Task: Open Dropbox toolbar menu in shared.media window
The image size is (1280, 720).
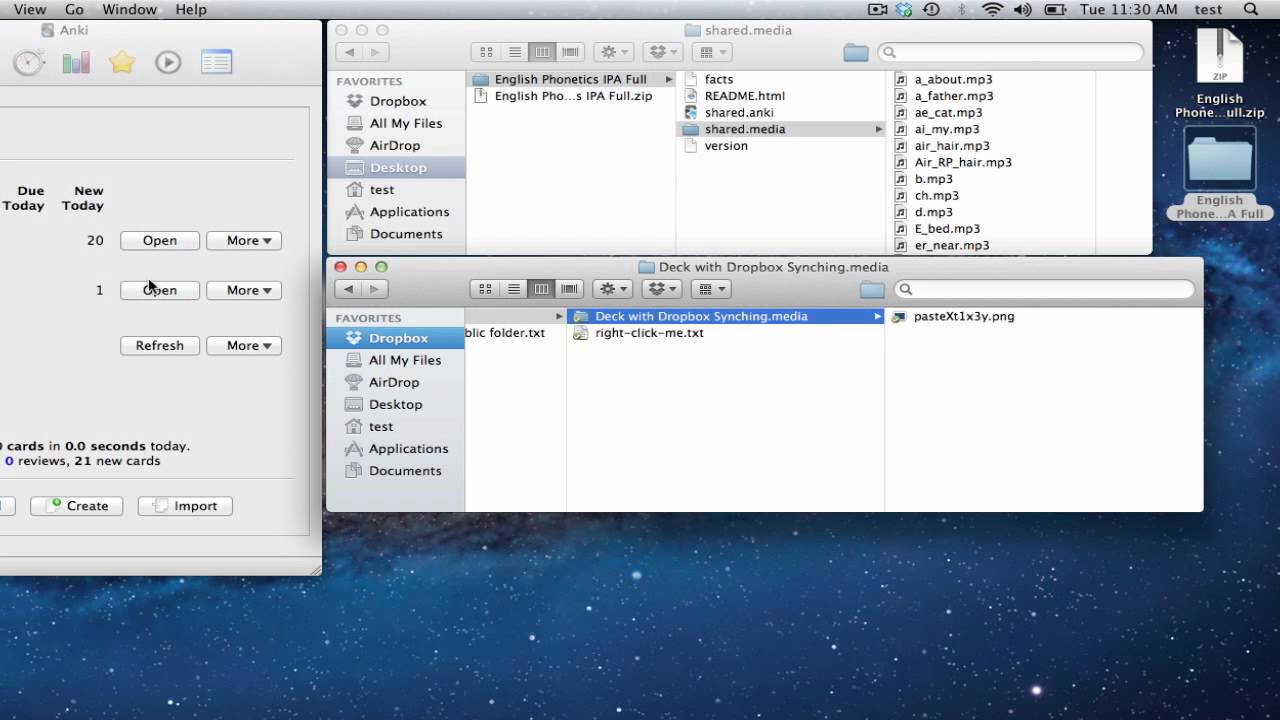Action: pyautogui.click(x=662, y=52)
